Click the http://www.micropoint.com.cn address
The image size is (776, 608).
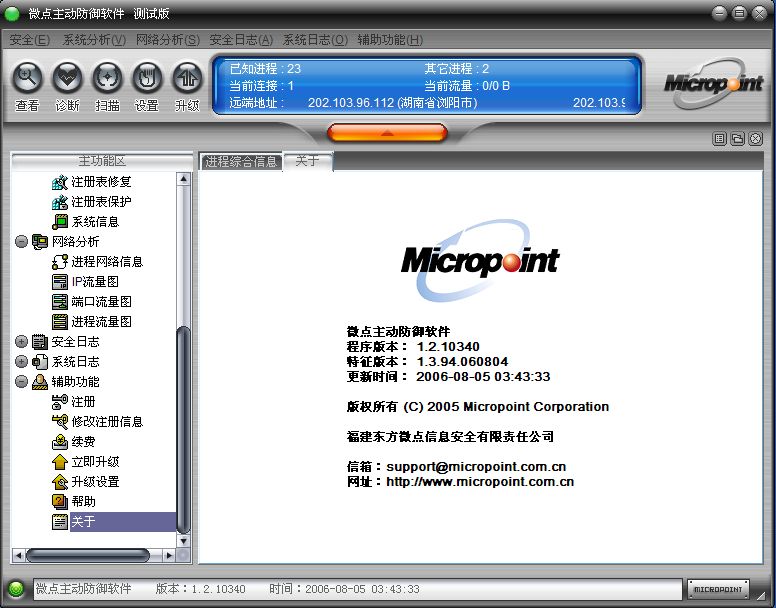pyautogui.click(x=480, y=481)
